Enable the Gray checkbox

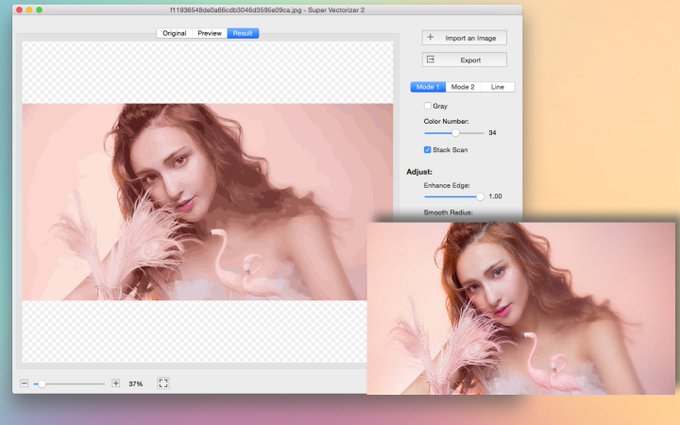427,106
